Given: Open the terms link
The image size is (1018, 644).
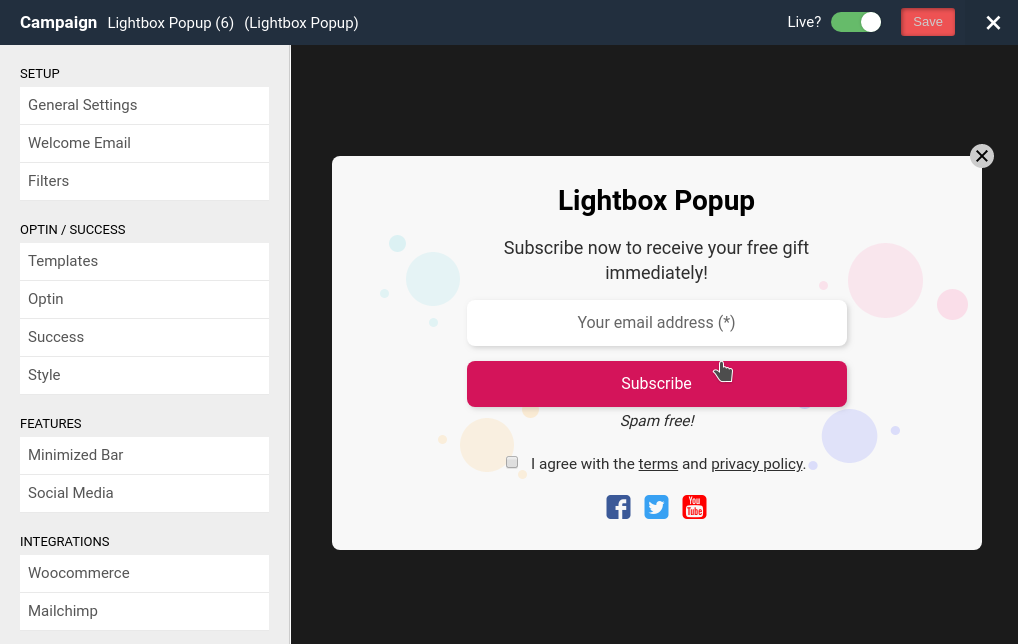Looking at the screenshot, I should (x=658, y=464).
